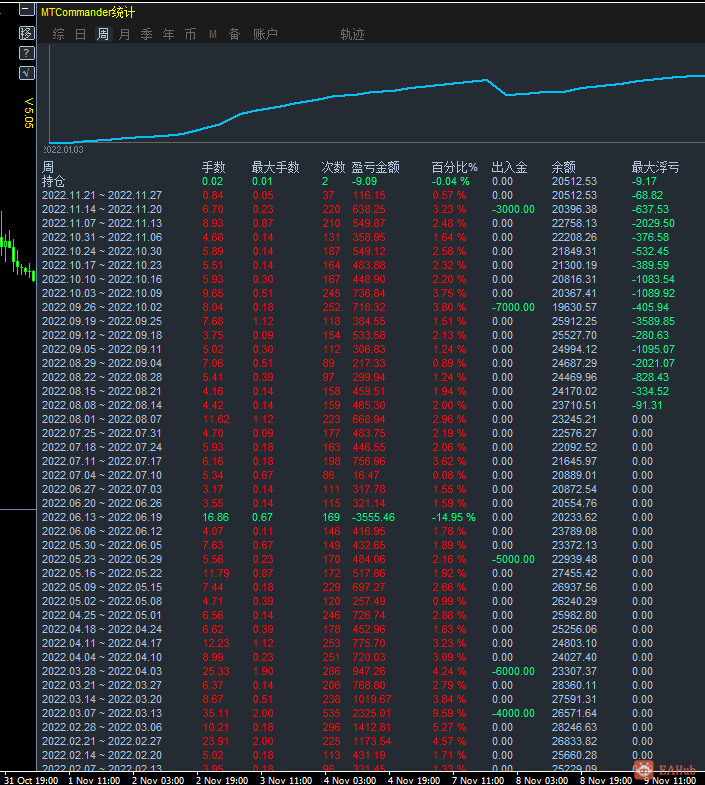This screenshot has width=705, height=785.
Task: Open help with the question mark button
Action: click(x=27, y=53)
